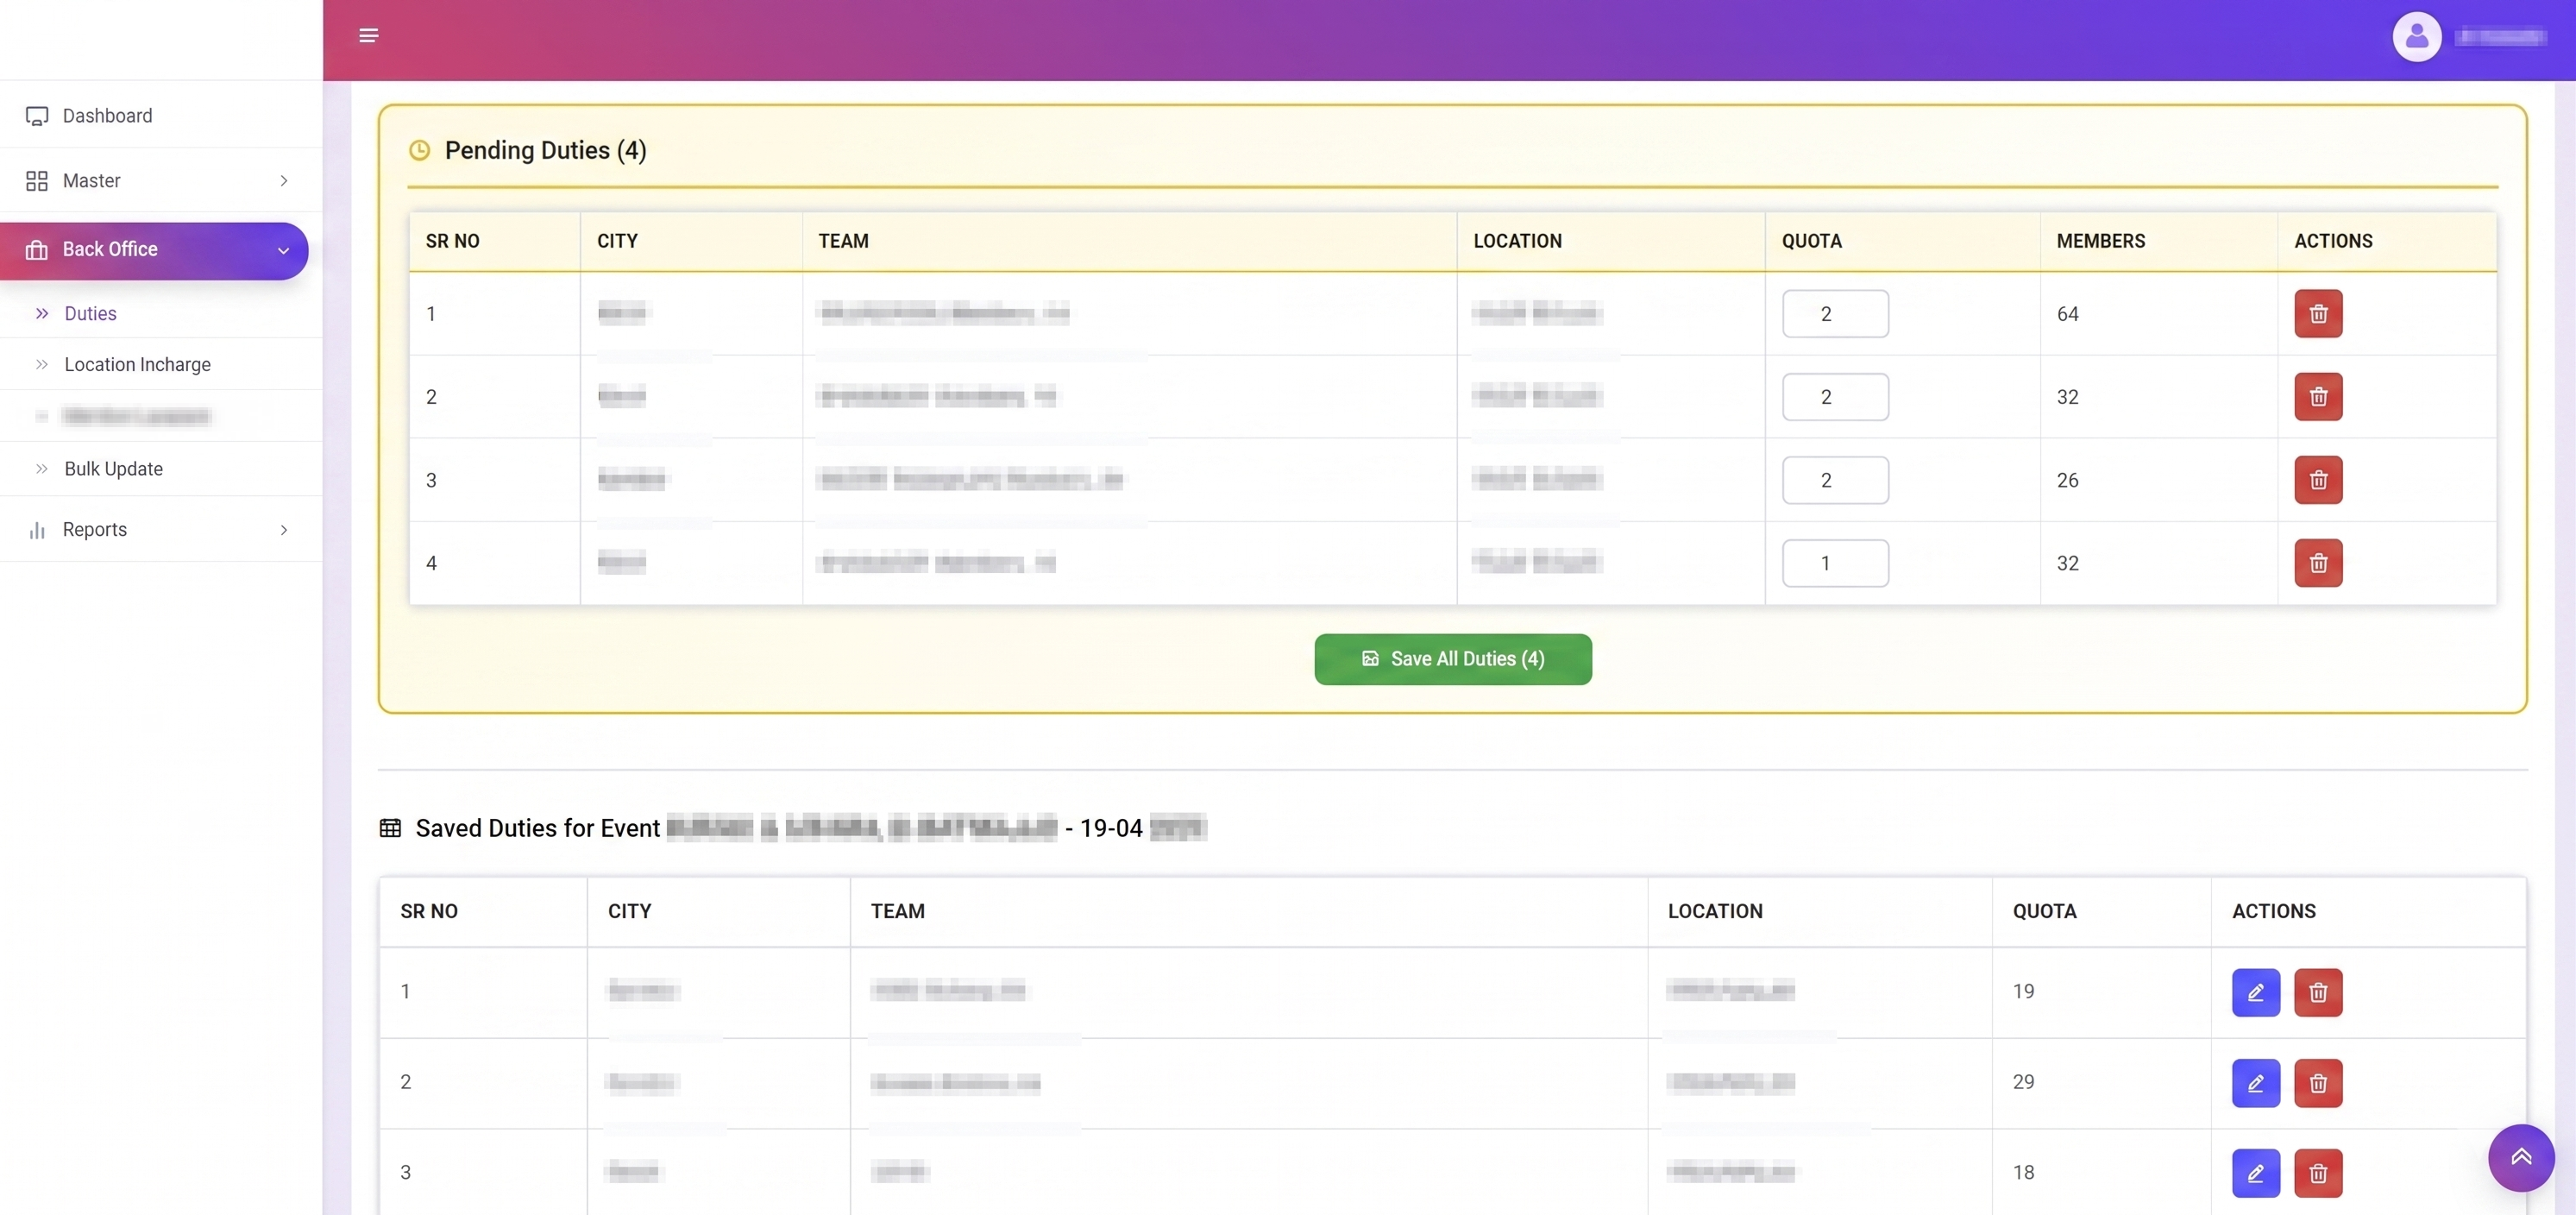Click the blurred username in header
The height and width of the screenshot is (1215, 2576).
(2500, 37)
